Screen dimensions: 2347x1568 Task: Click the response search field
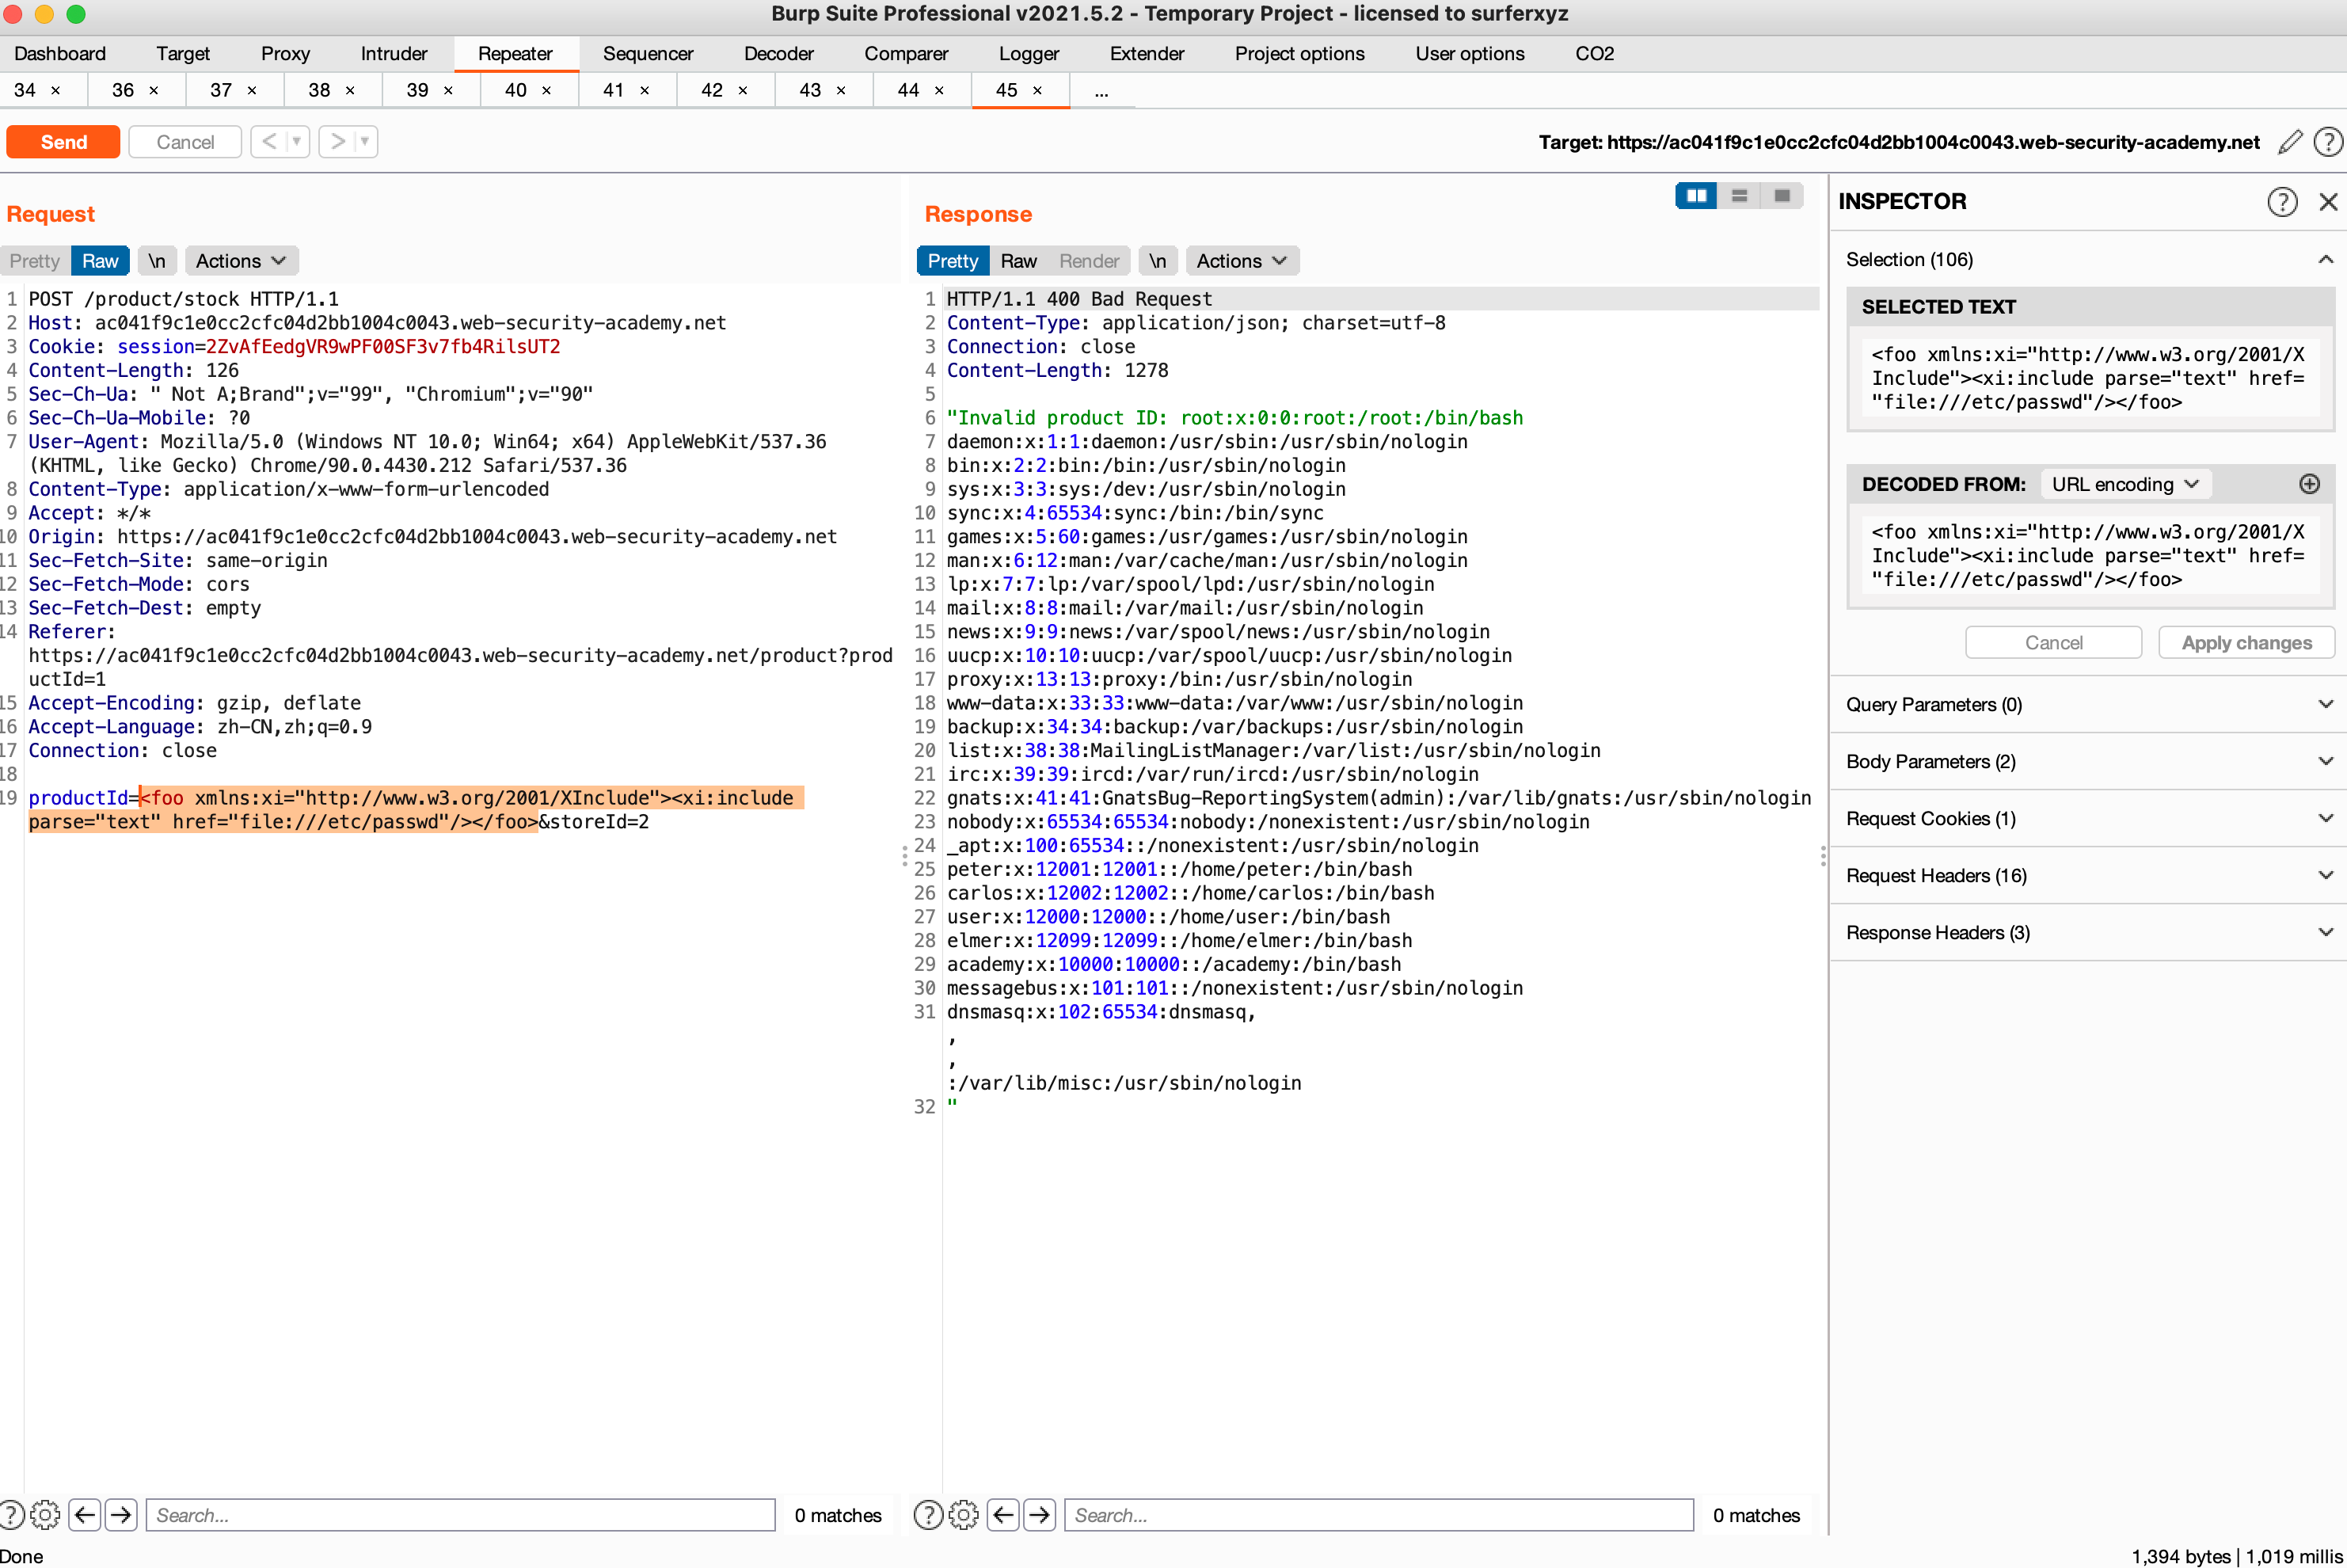click(x=1378, y=1515)
